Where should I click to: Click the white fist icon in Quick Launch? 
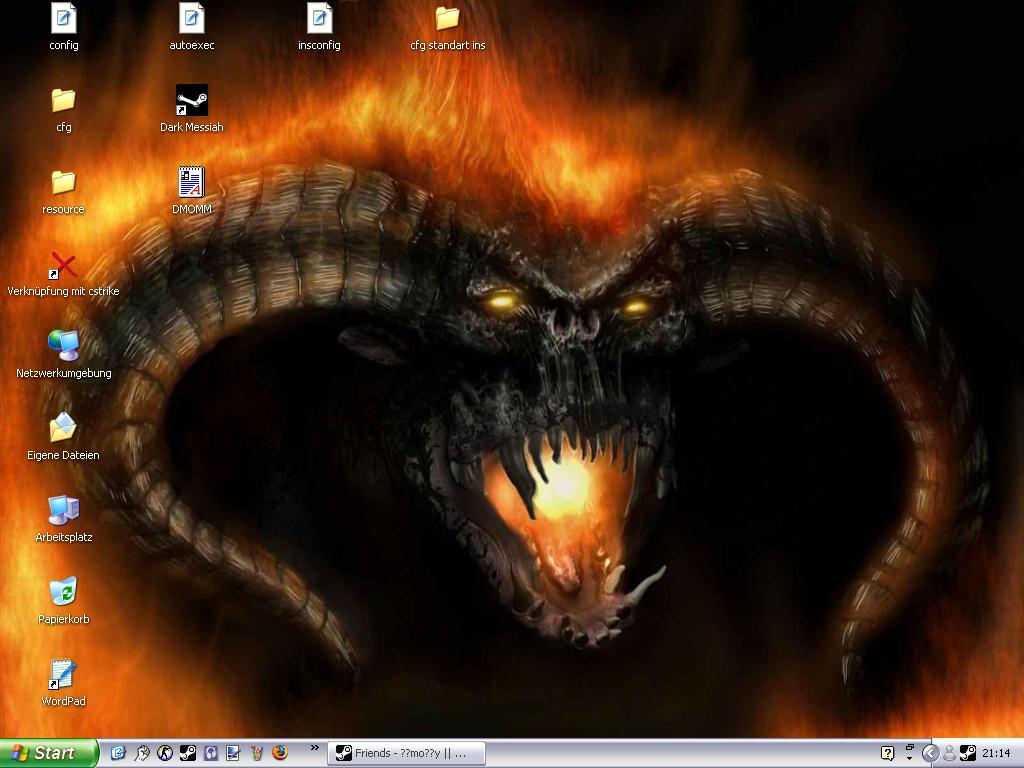pos(141,753)
